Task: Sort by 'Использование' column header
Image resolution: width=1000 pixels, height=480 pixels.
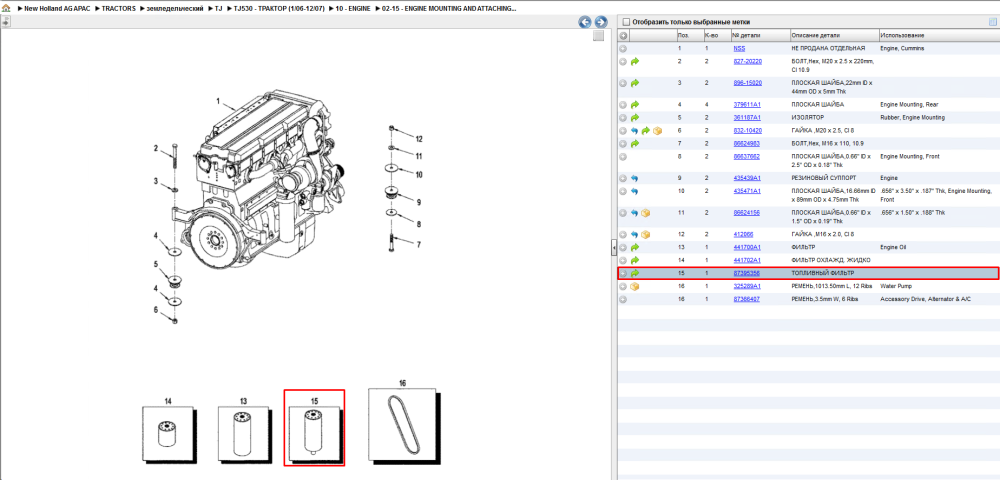Action: tap(938, 36)
